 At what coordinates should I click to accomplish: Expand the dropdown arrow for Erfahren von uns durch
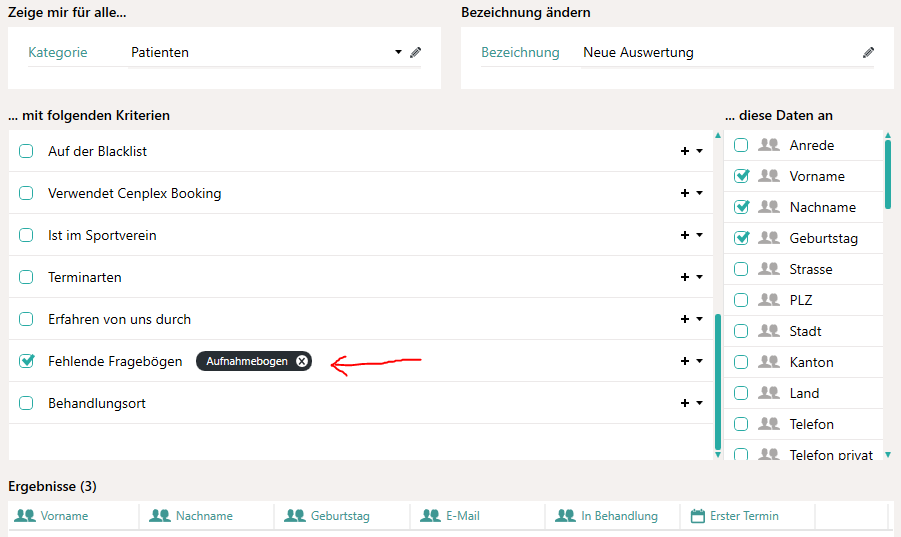pos(700,319)
